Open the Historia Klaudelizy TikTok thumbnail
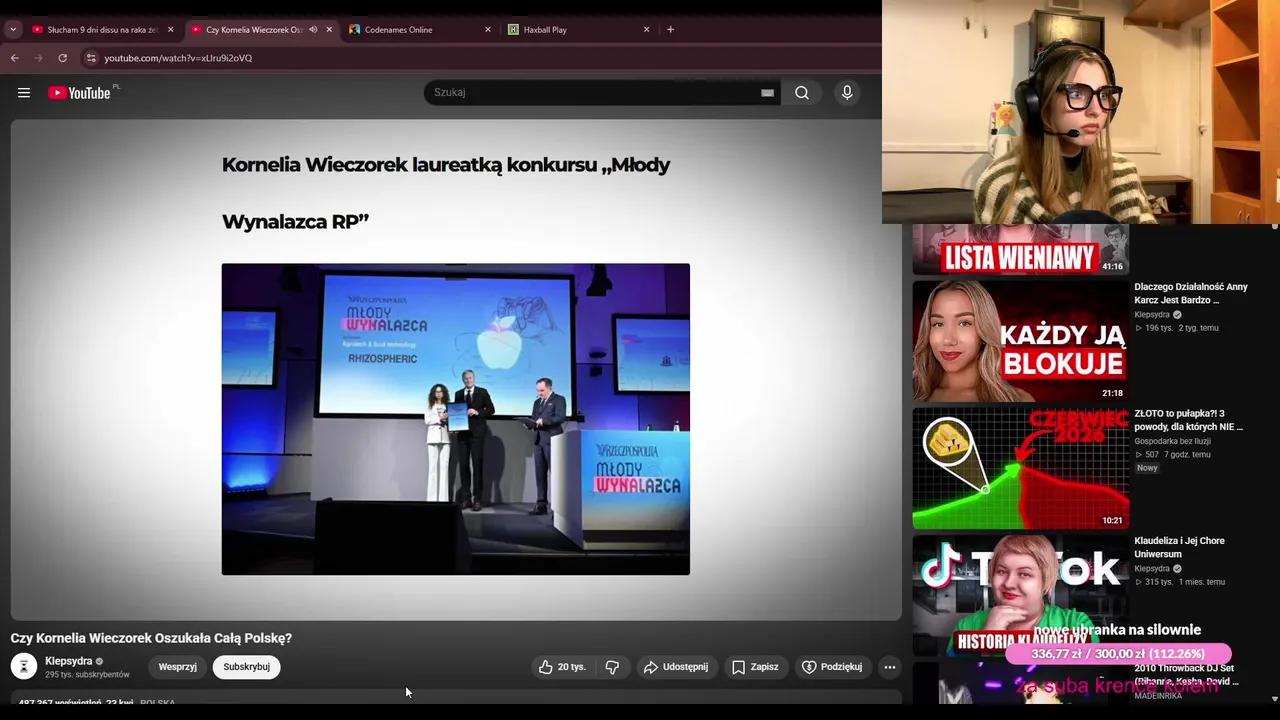 (1020, 595)
